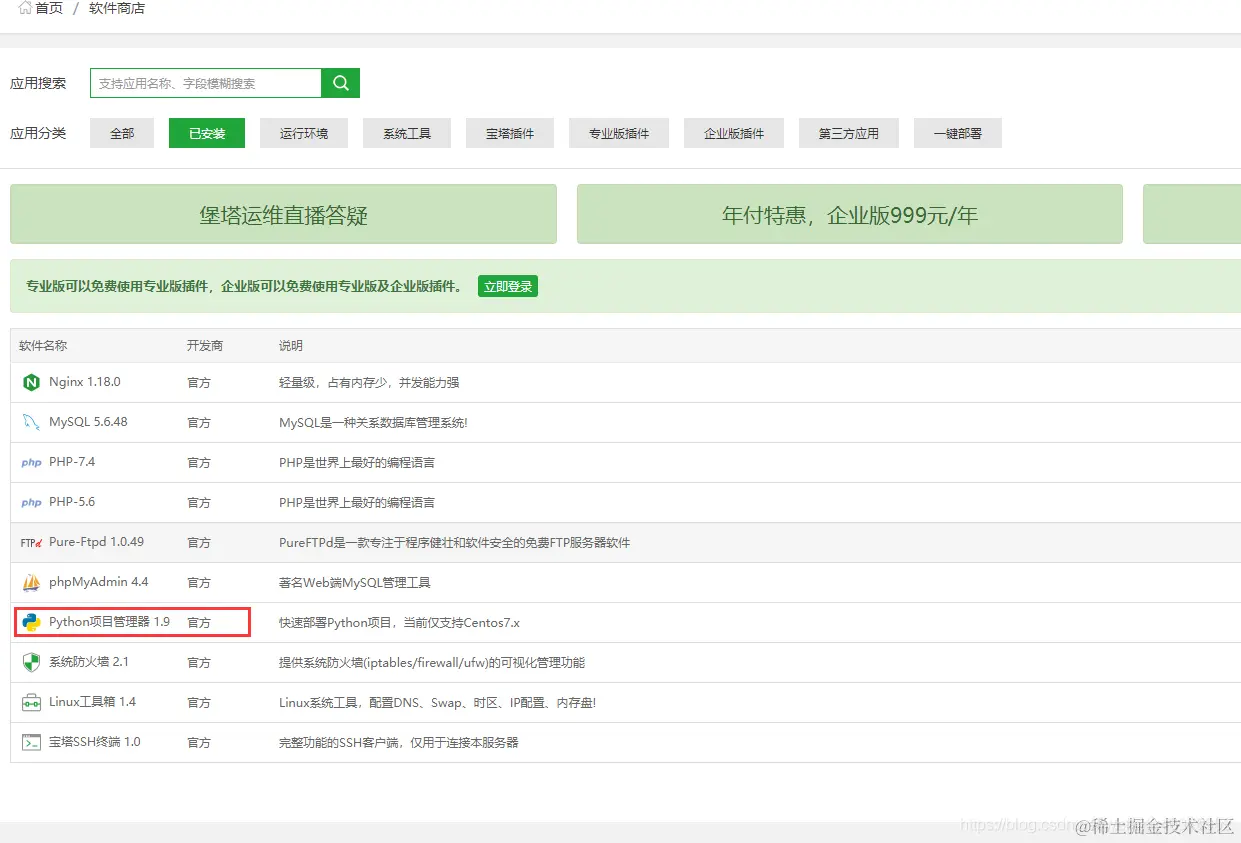Click the phpMyAdmin sailboat icon
Viewport: 1241px width, 843px height.
click(x=31, y=581)
